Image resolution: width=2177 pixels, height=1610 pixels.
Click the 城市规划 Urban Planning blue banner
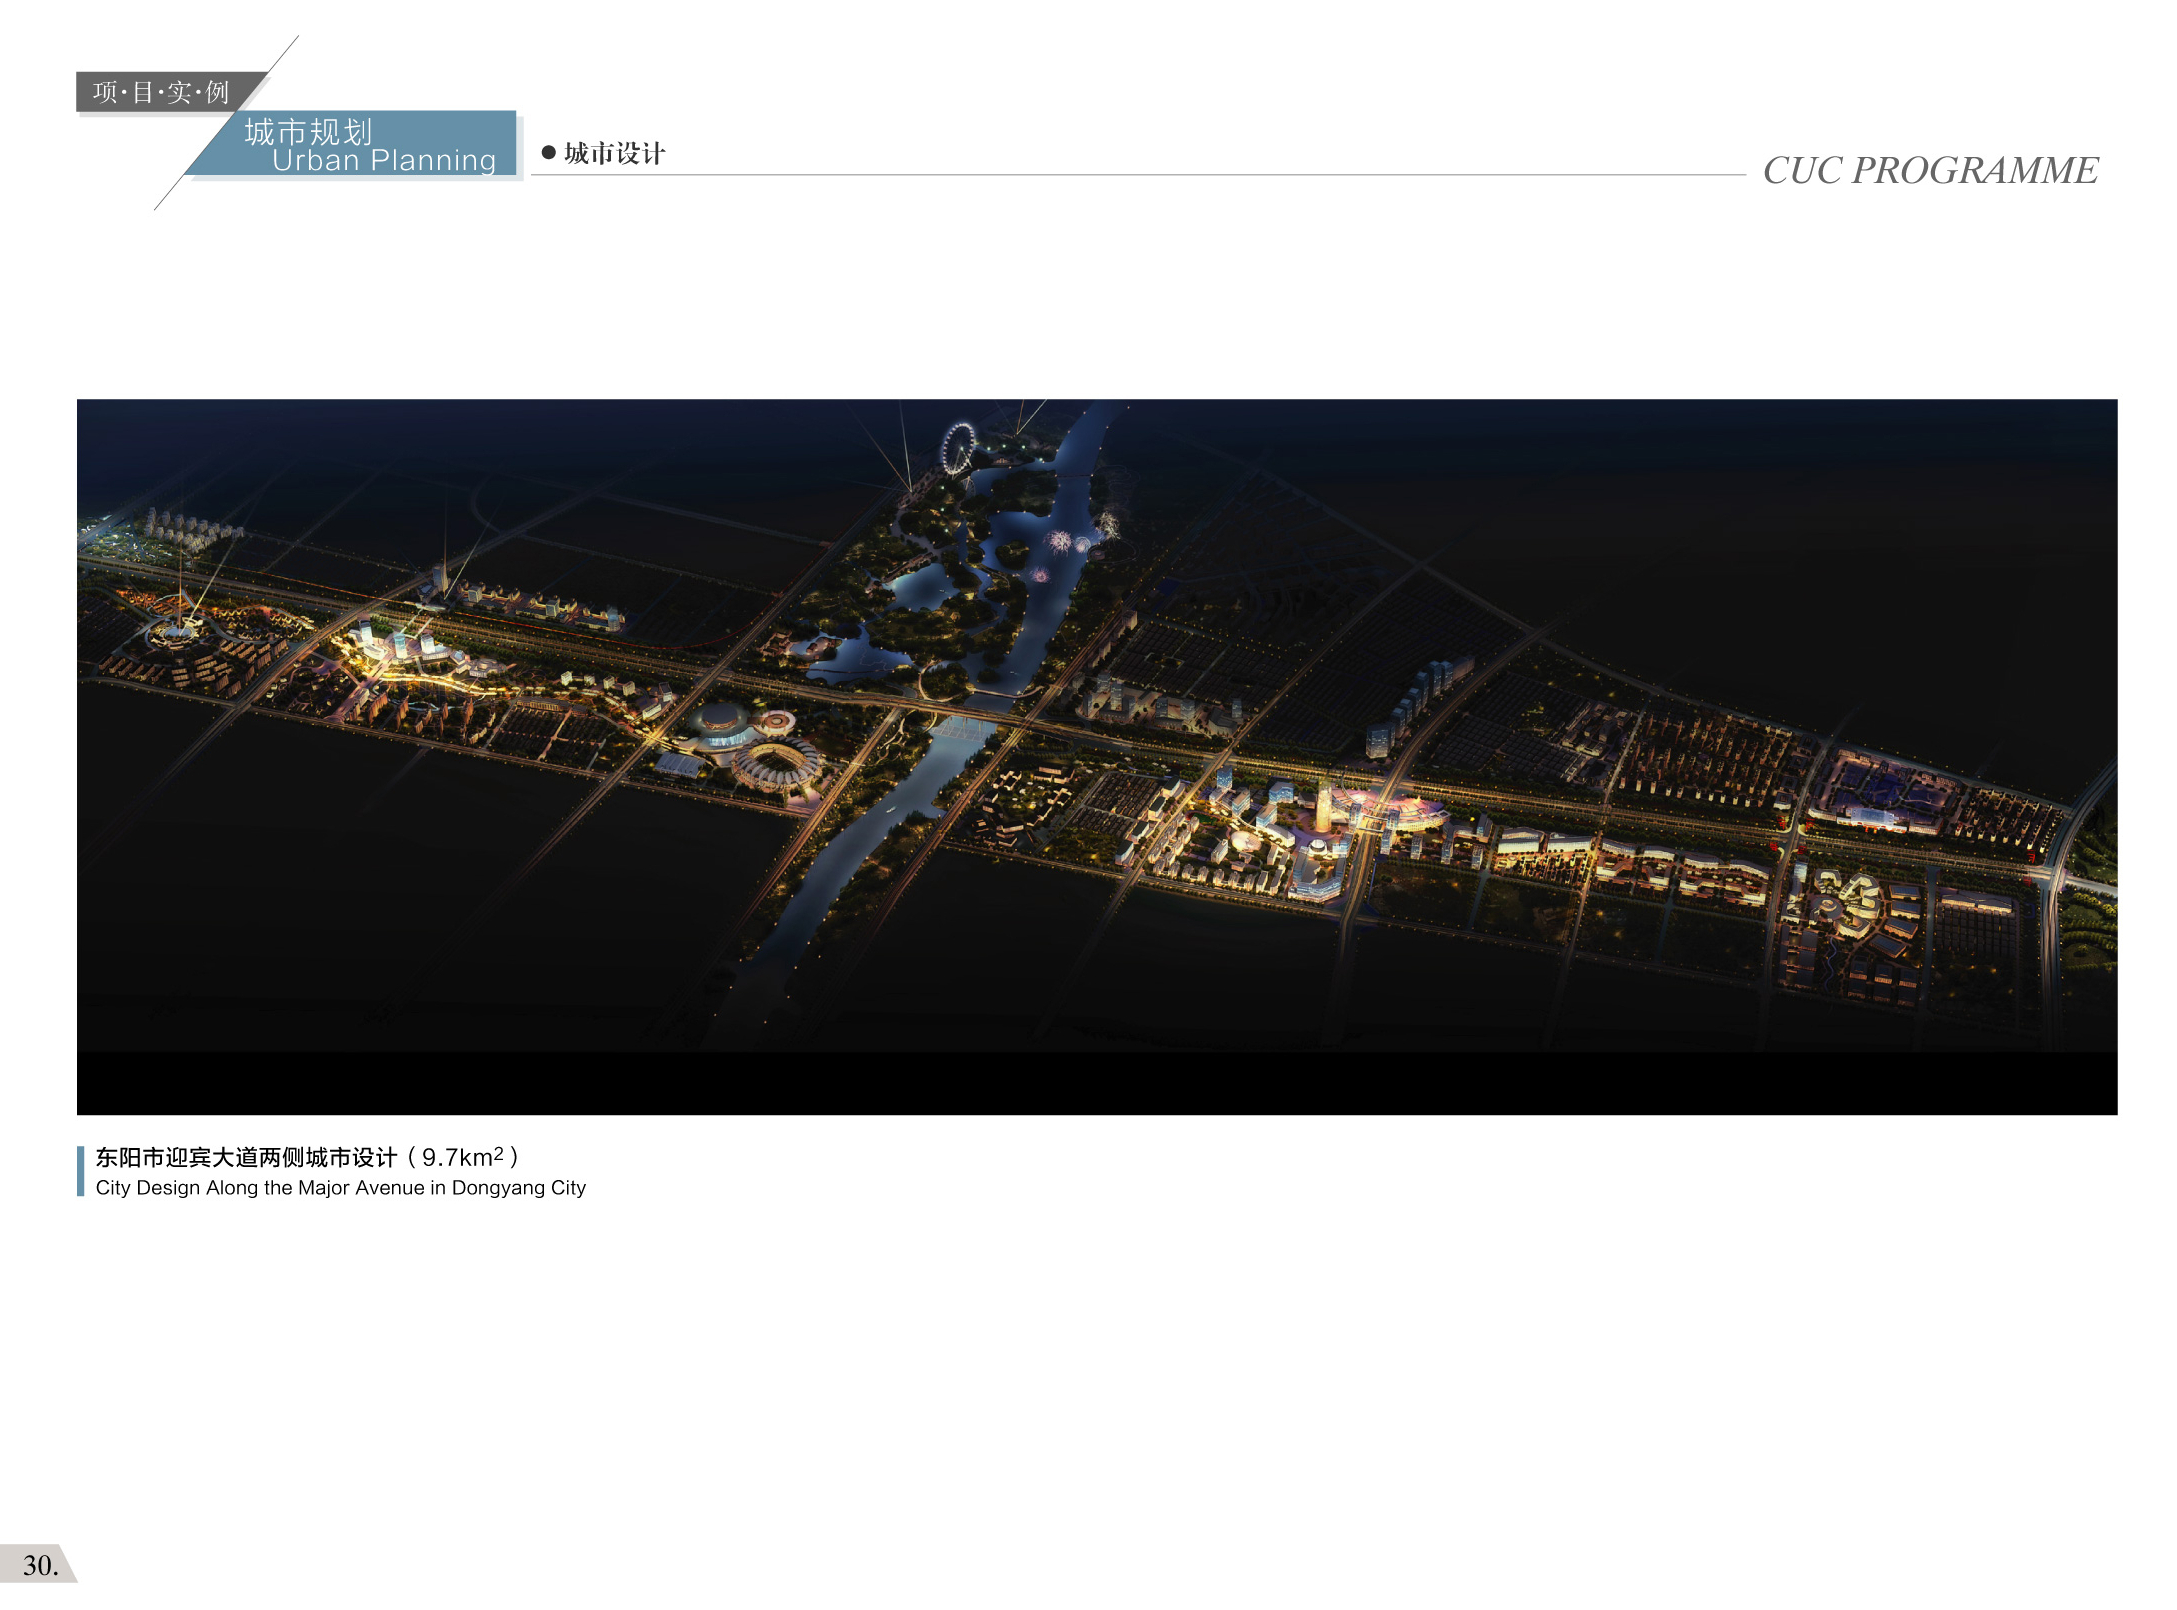point(368,145)
